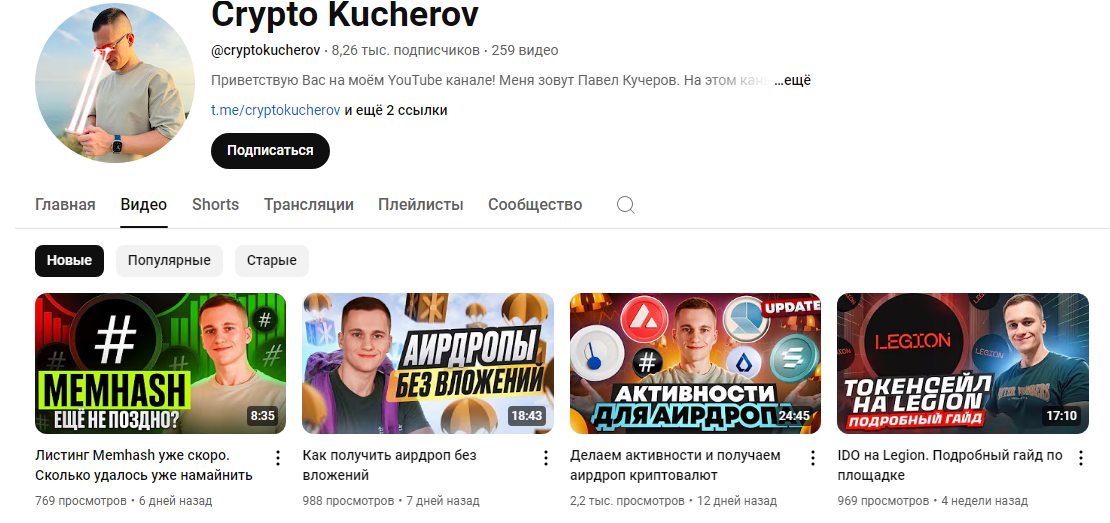Image resolution: width=1110 pixels, height=523 pixels.
Task: Click the Подписаться button
Action: (x=270, y=151)
